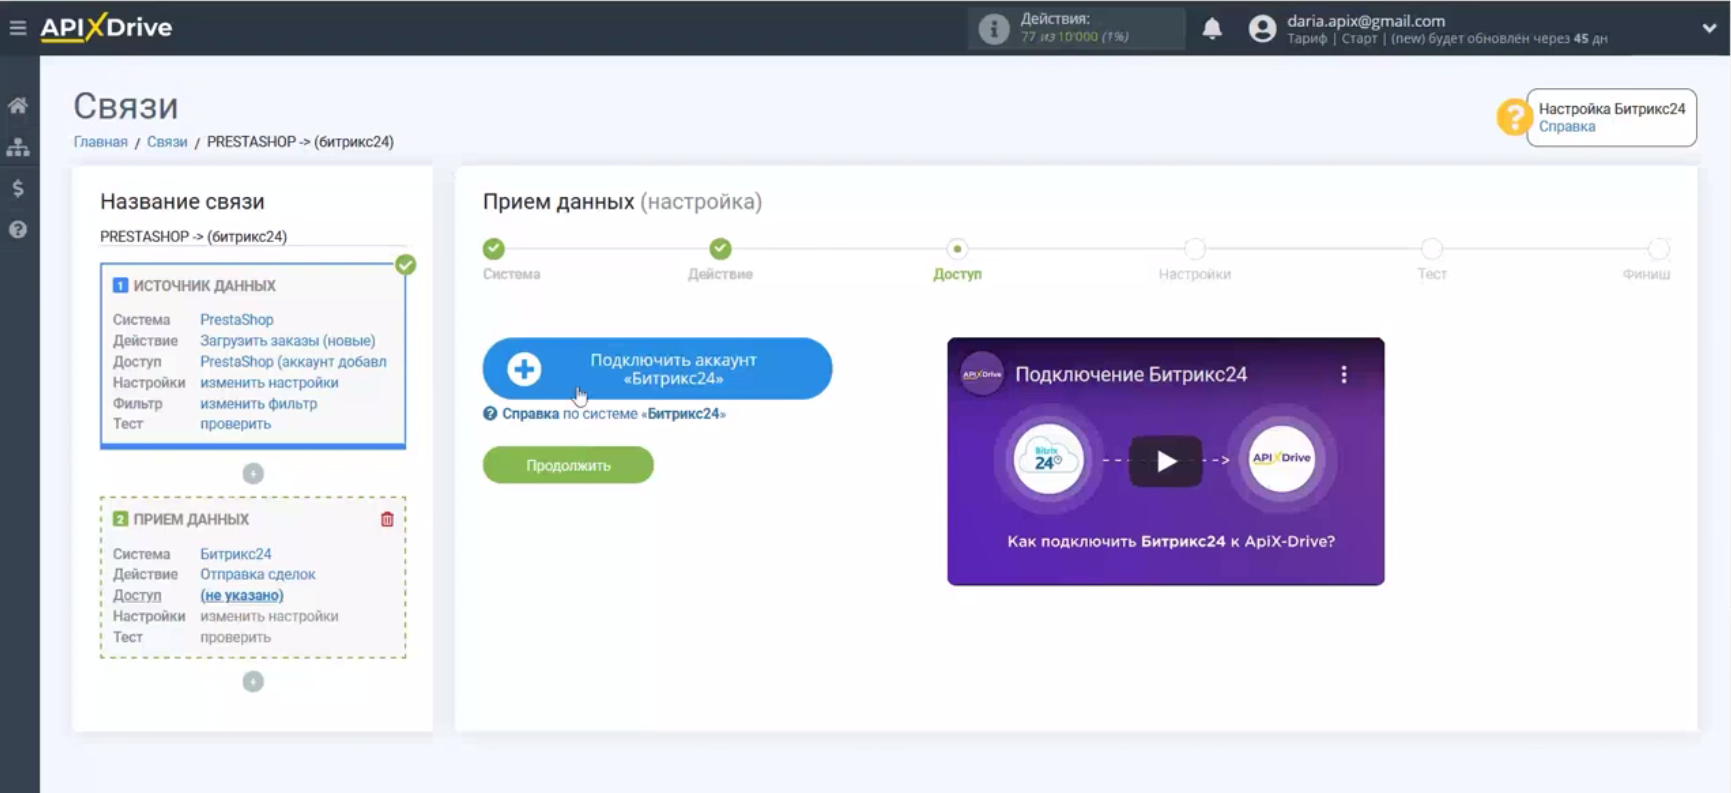Select the Финиш step in the progress bar
The height and width of the screenshot is (793, 1731).
1658,249
